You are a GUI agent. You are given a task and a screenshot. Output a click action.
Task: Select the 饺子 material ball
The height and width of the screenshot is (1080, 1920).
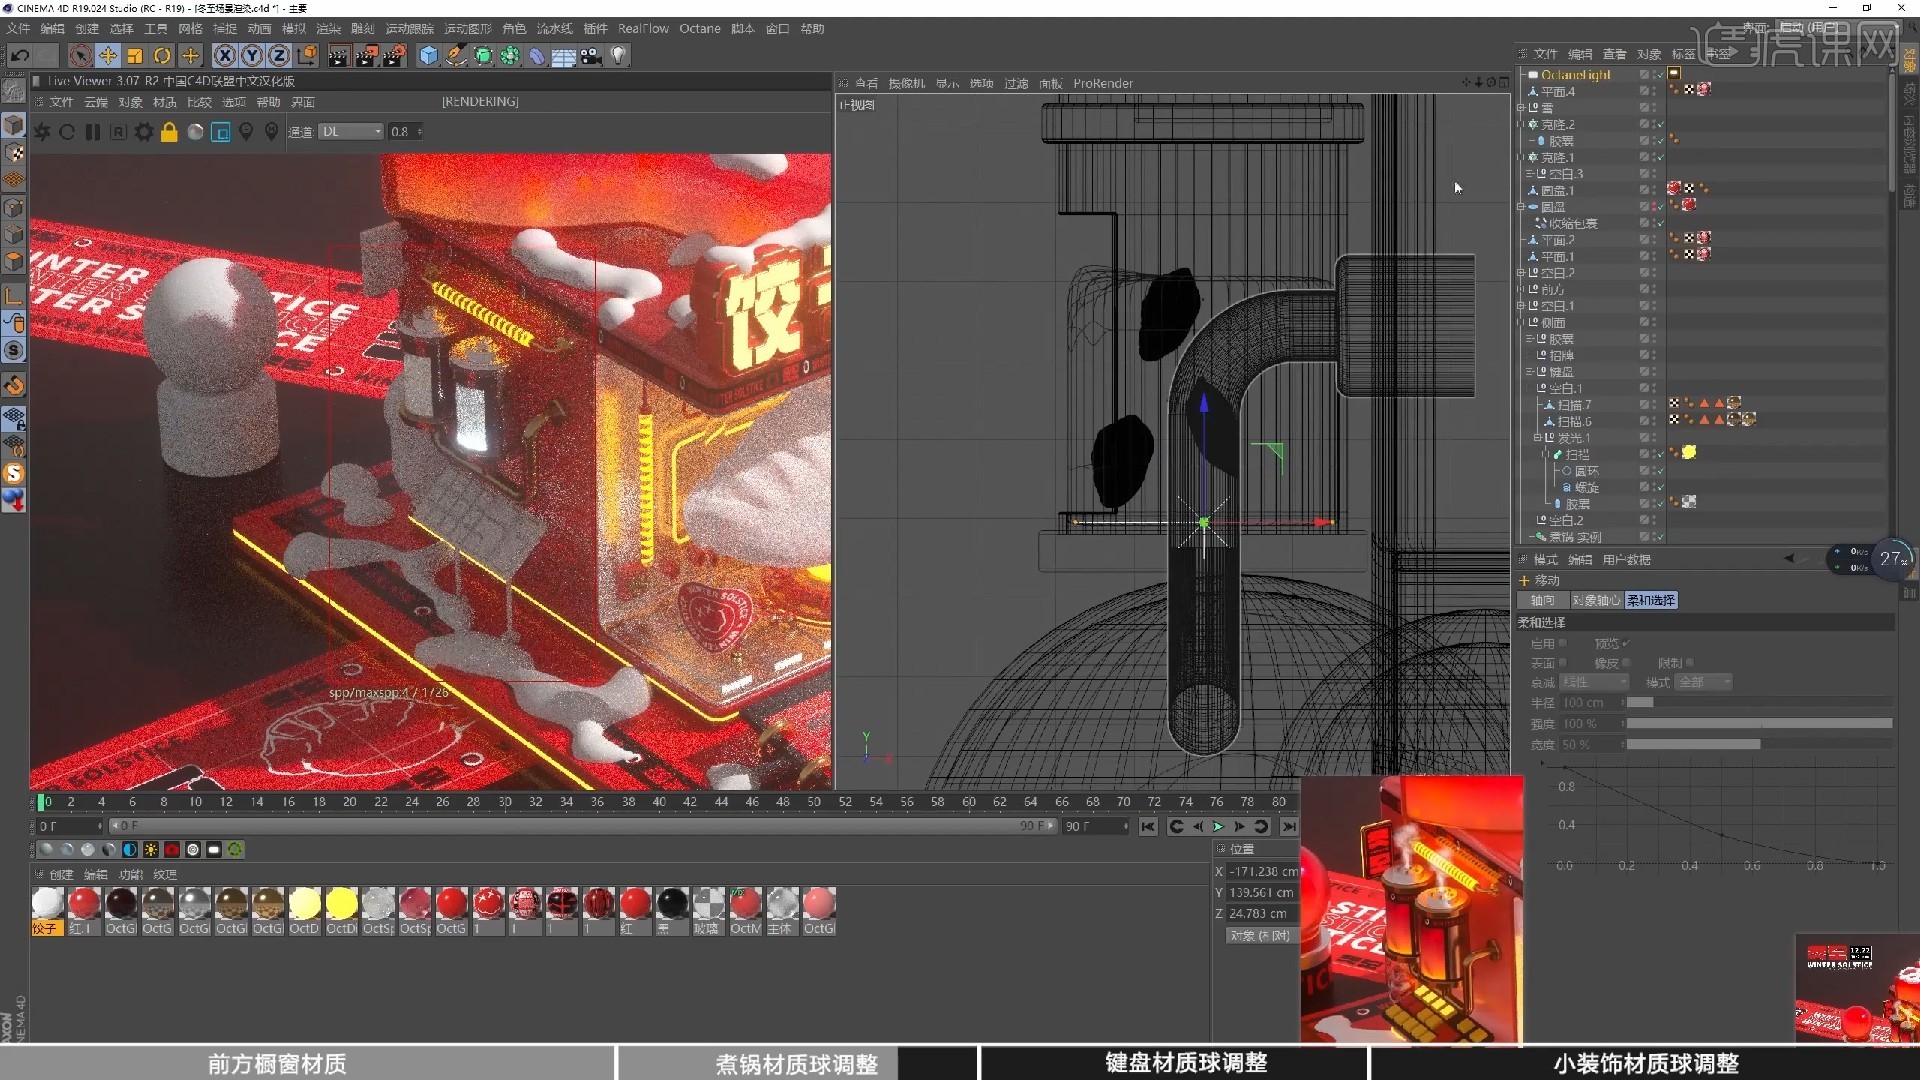tap(47, 911)
